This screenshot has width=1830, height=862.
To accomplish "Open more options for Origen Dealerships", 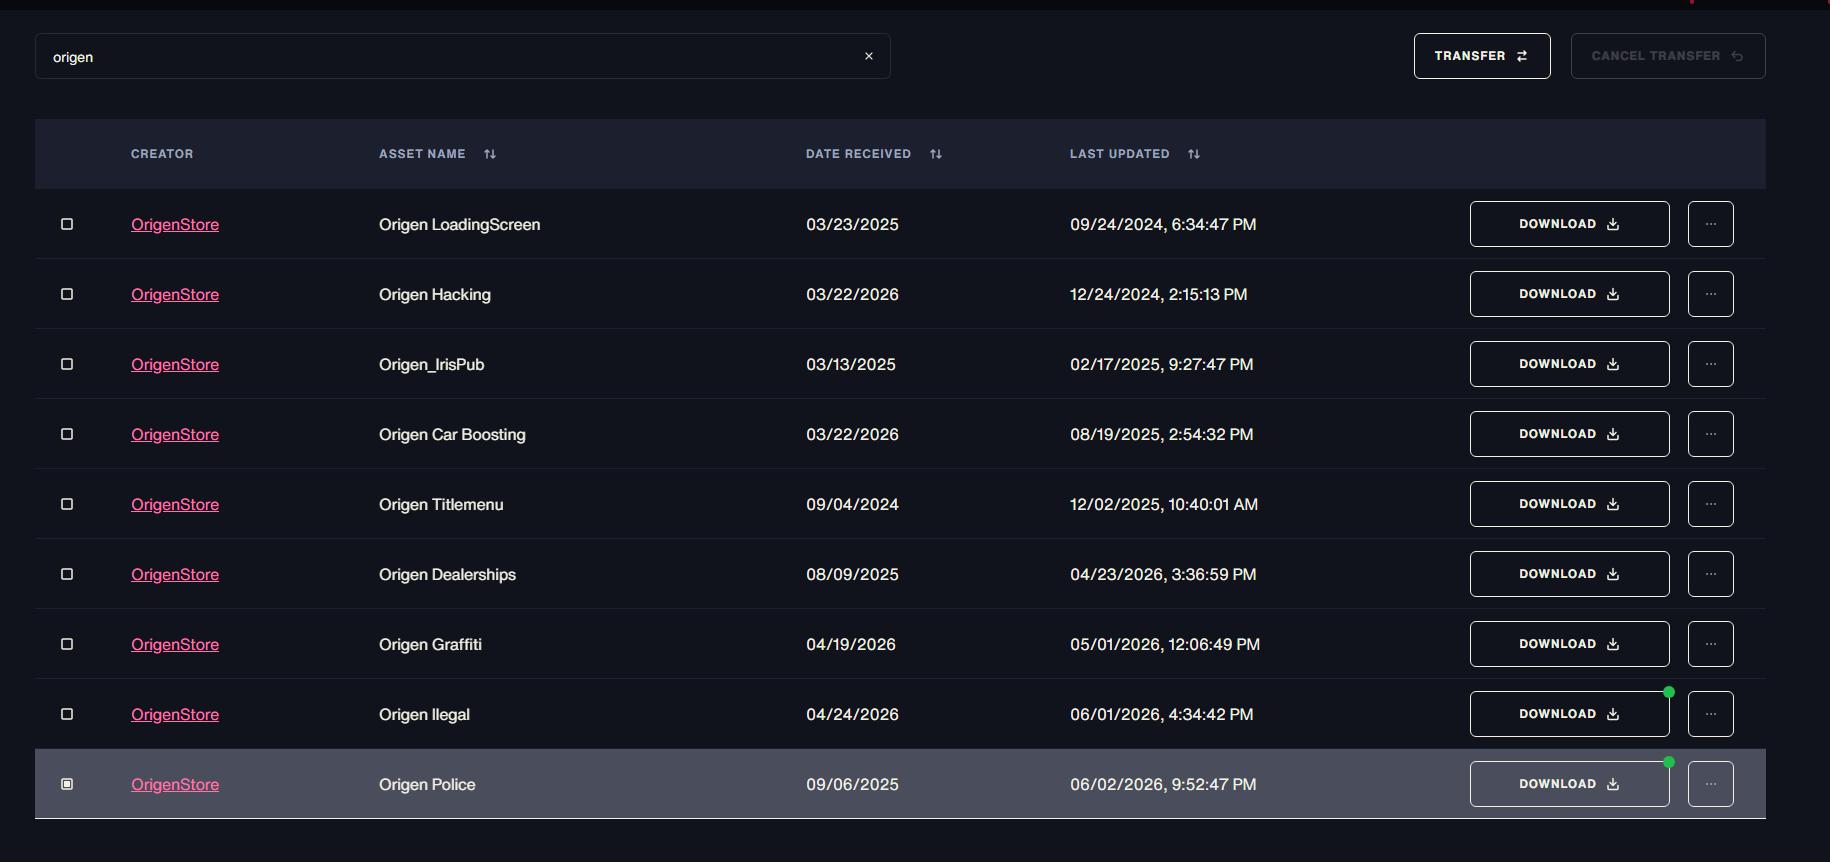I will click(1711, 574).
